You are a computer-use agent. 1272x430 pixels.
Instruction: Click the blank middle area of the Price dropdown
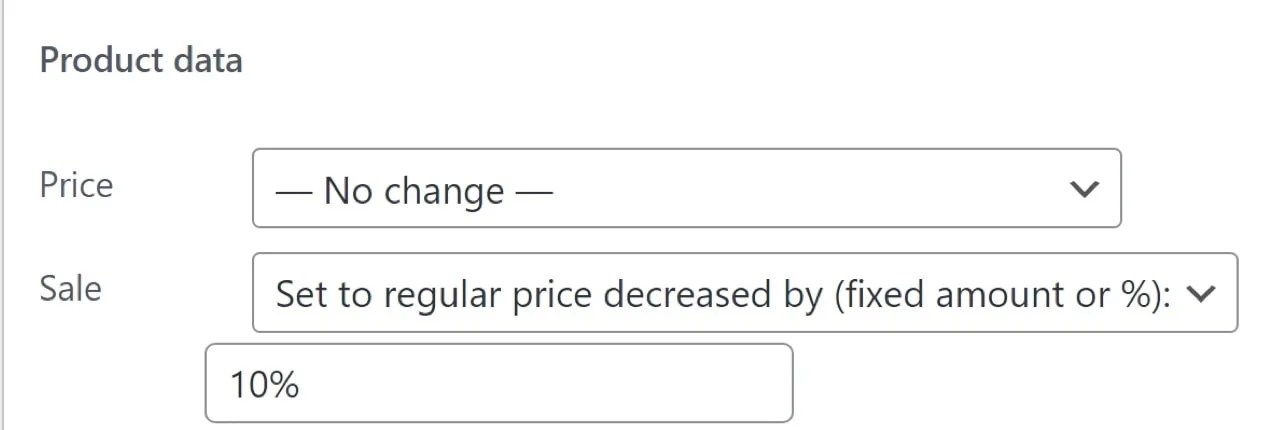[x=800, y=189]
